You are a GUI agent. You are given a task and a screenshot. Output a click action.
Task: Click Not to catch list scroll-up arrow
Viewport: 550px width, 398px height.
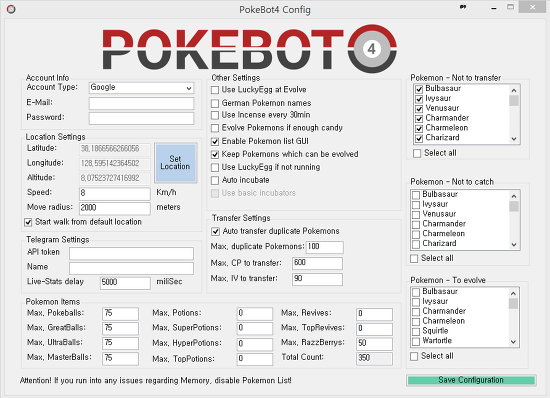514,196
